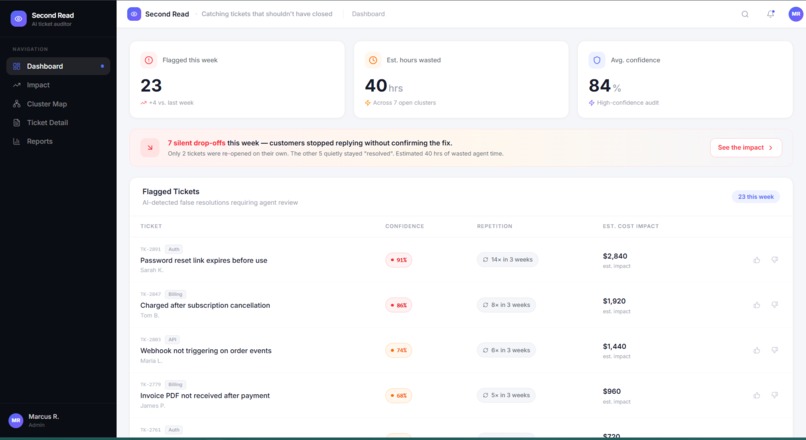
Task: Open ticket Webhook not triggering on order events
Action: coord(206,351)
